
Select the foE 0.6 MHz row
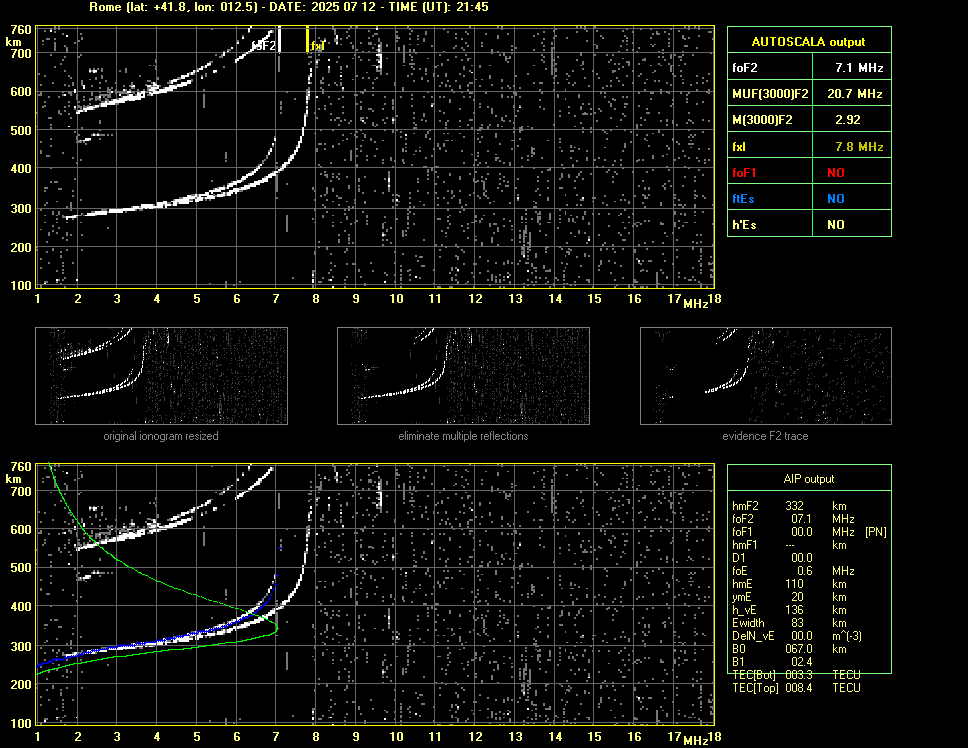pyautogui.click(x=793, y=570)
